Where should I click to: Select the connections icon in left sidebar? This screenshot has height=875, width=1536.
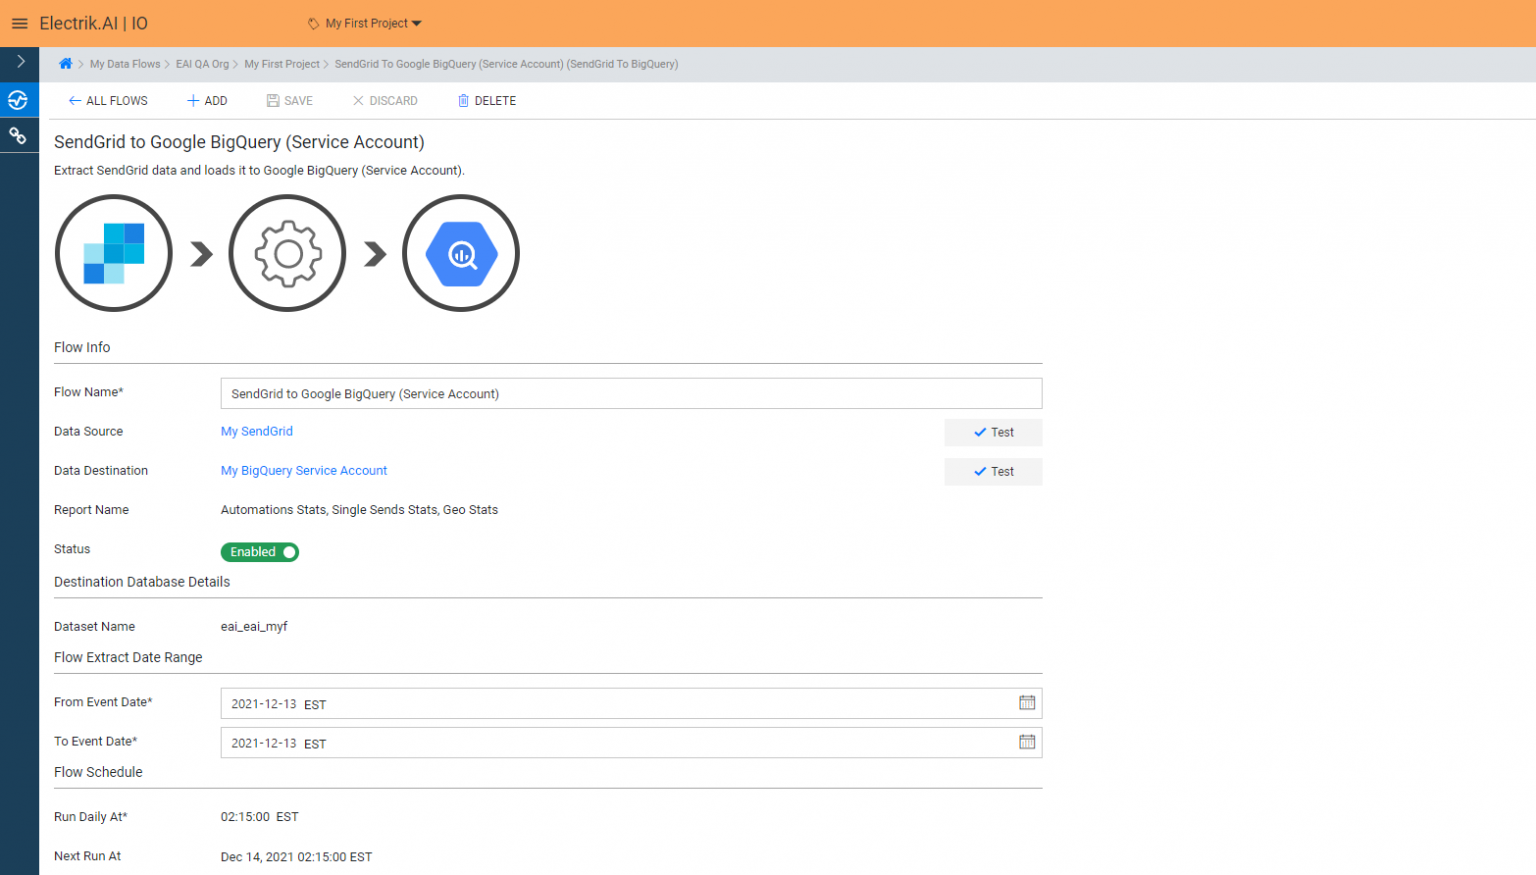point(19,135)
